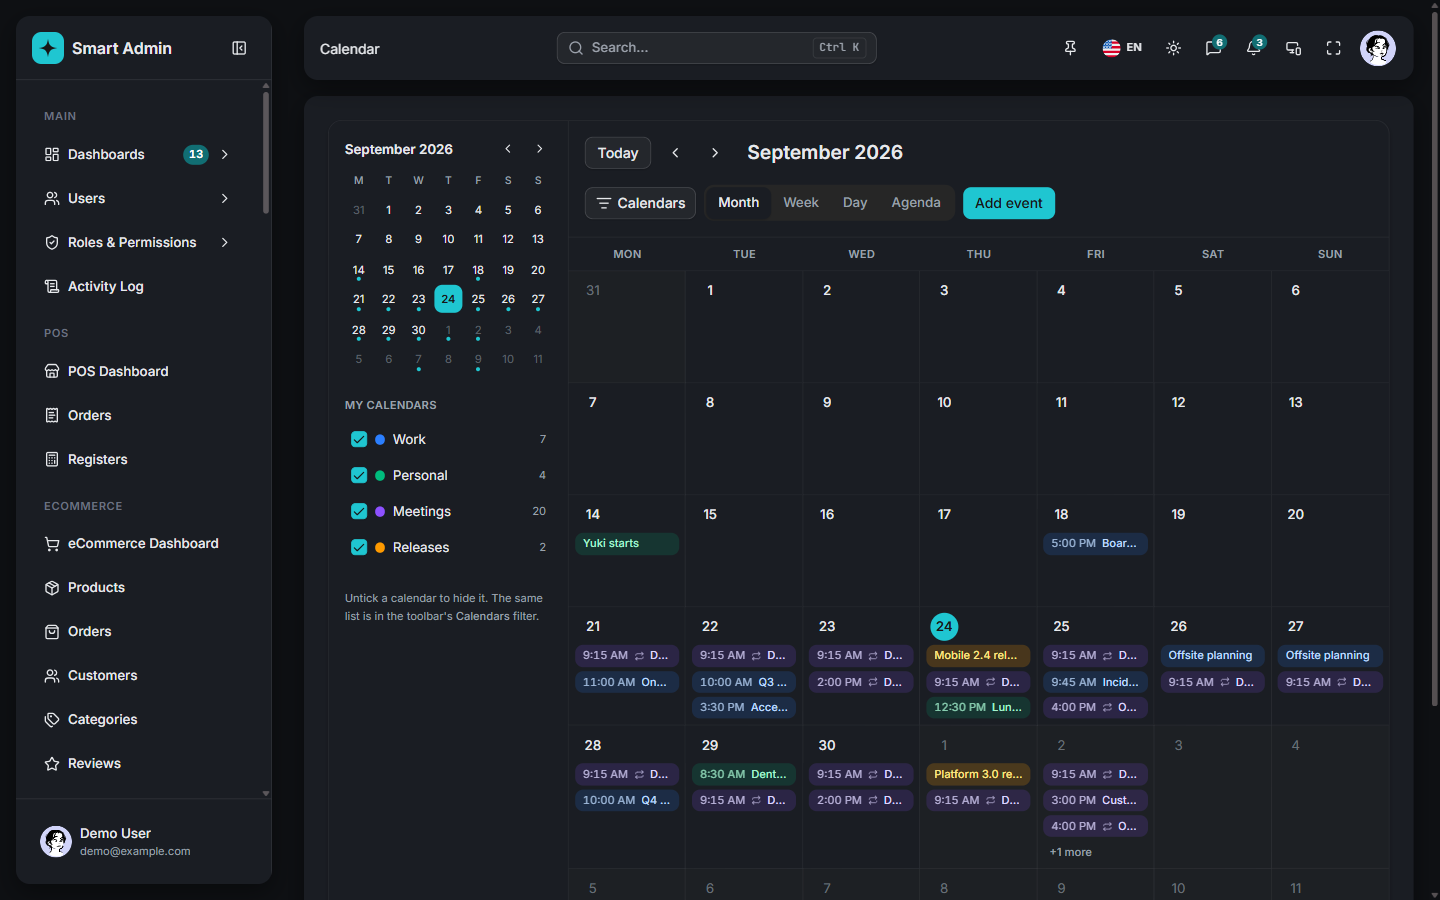The image size is (1440, 900).
Task: Expand the Users submenu chevron
Action: (225, 198)
